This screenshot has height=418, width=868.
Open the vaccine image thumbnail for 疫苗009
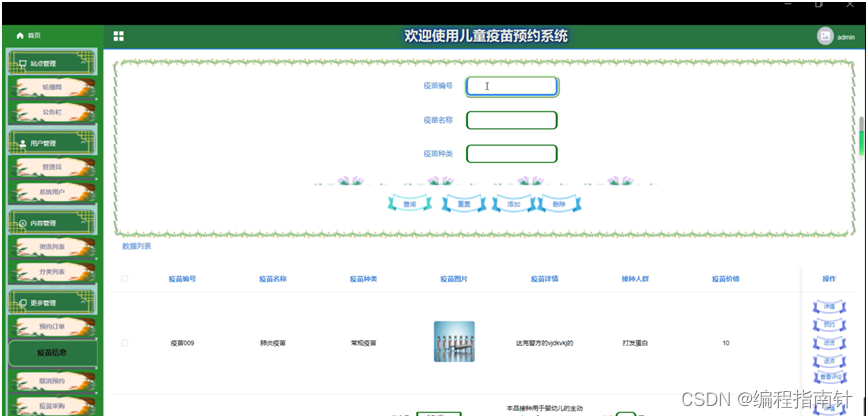click(x=454, y=342)
